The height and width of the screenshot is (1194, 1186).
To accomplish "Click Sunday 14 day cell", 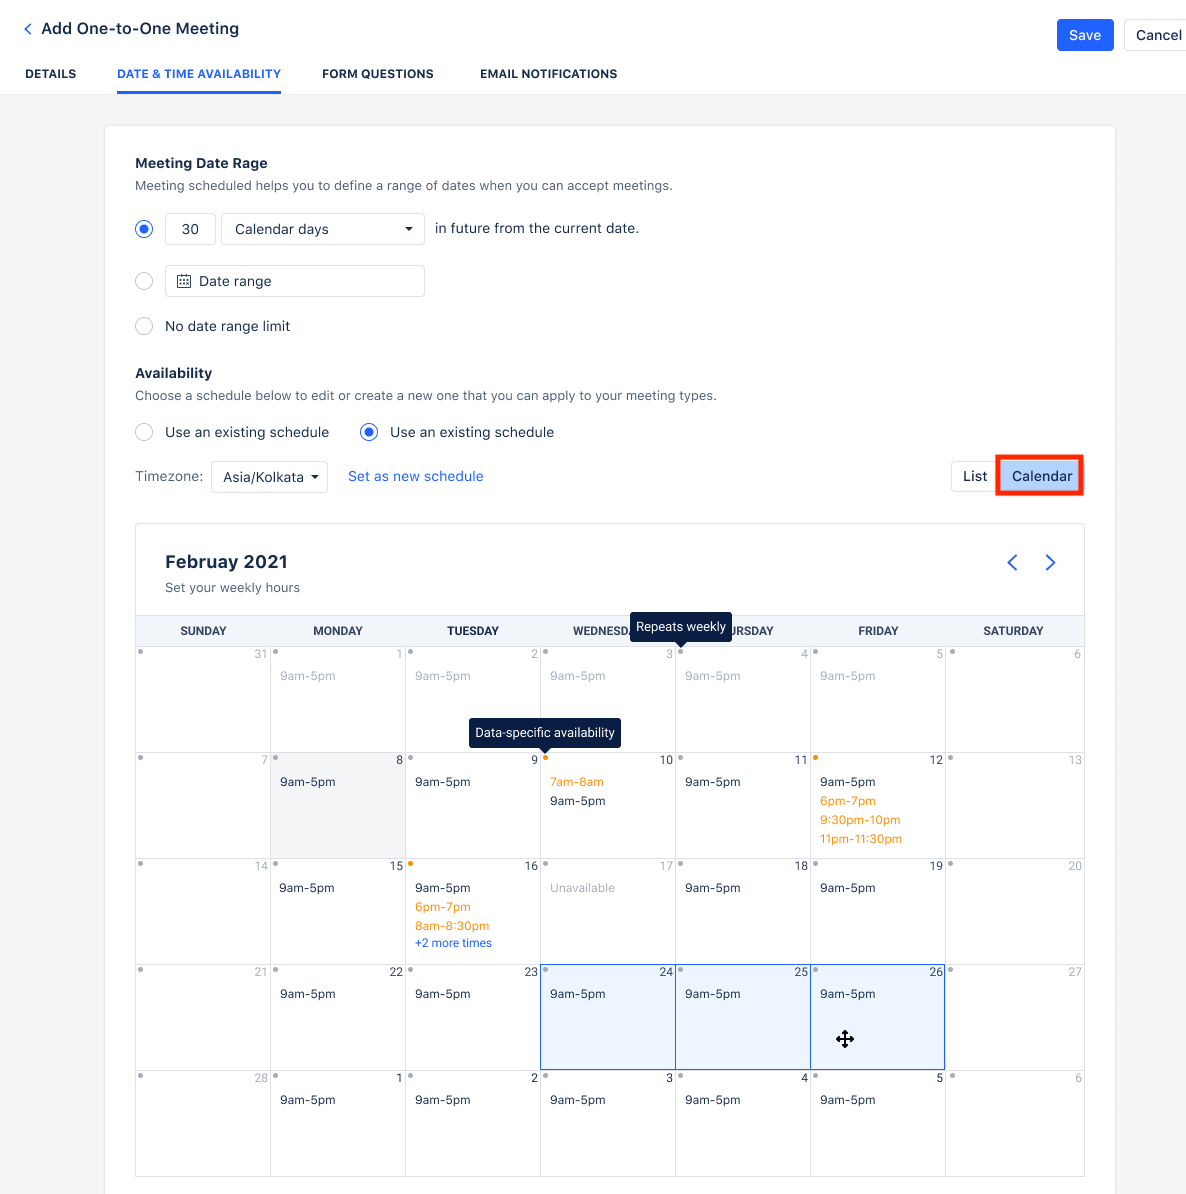I will (203, 911).
